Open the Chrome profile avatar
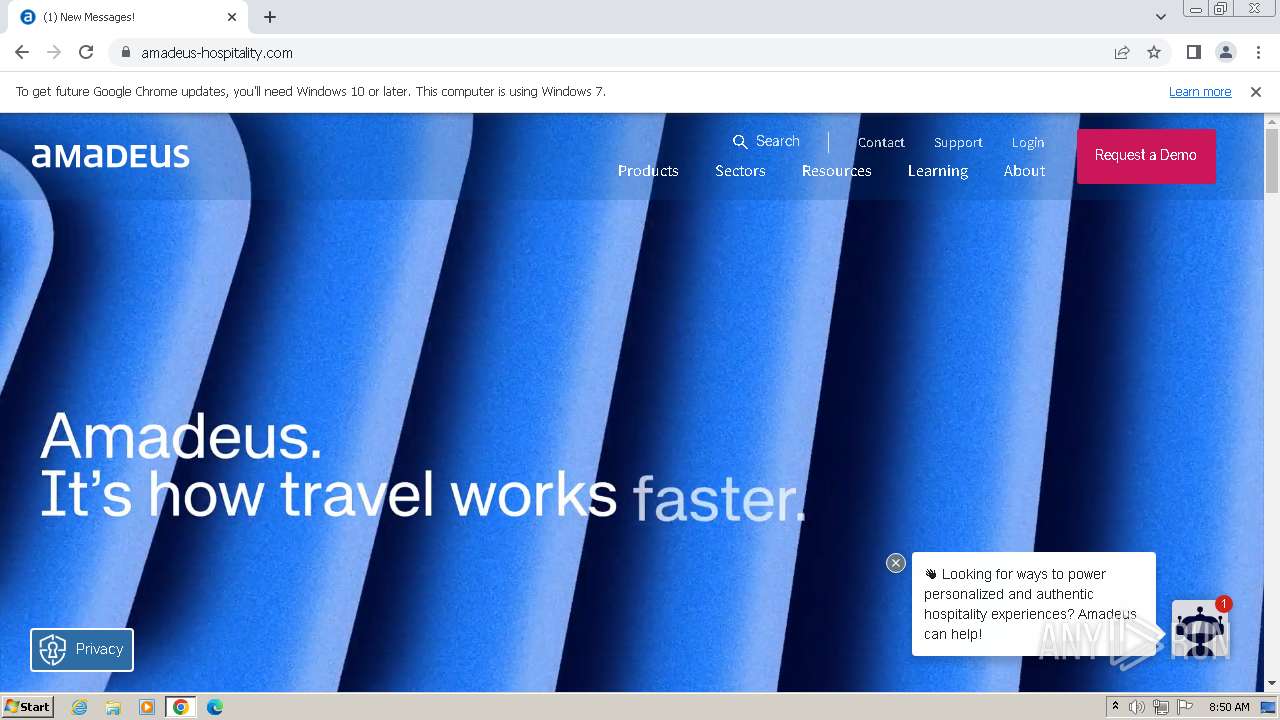Viewport: 1280px width, 720px height. click(1226, 52)
